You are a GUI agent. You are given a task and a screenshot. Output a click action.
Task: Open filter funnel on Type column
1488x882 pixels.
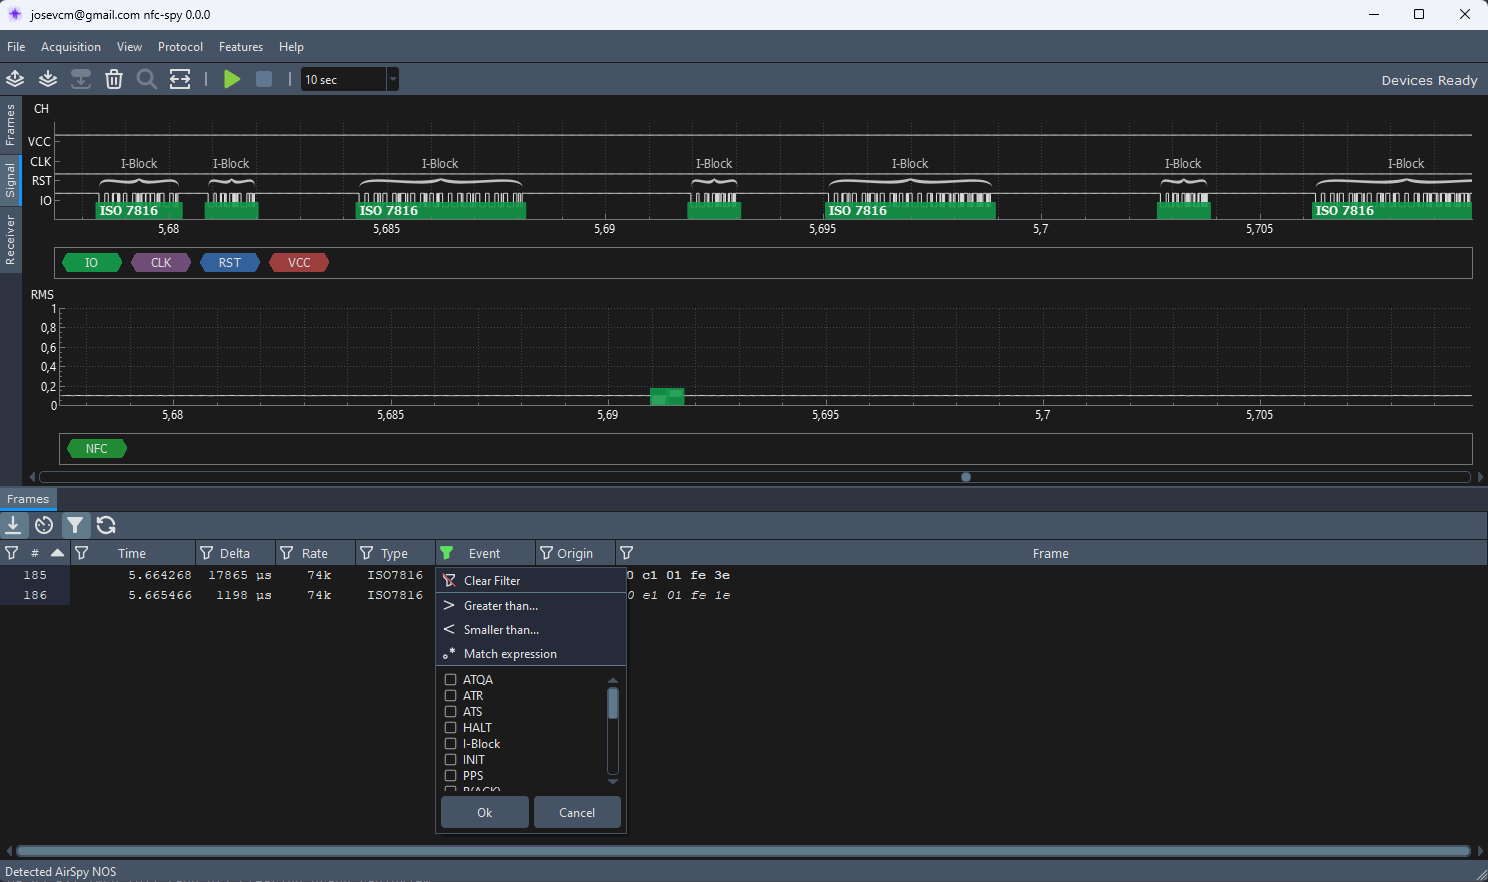click(x=367, y=553)
